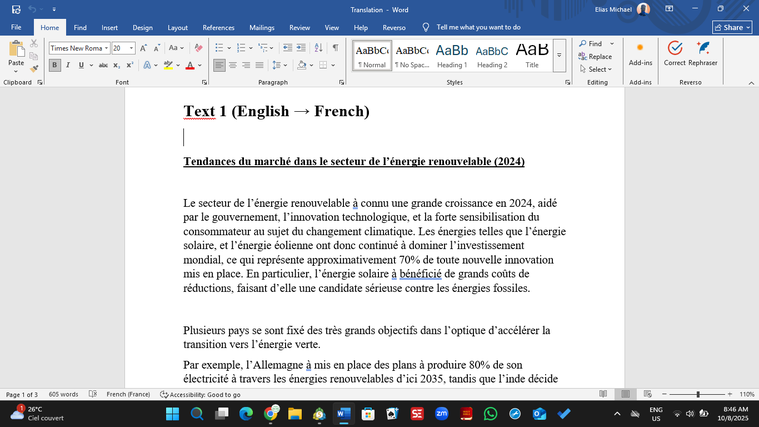Open the File menu
Image resolution: width=759 pixels, height=427 pixels.
[x=16, y=27]
